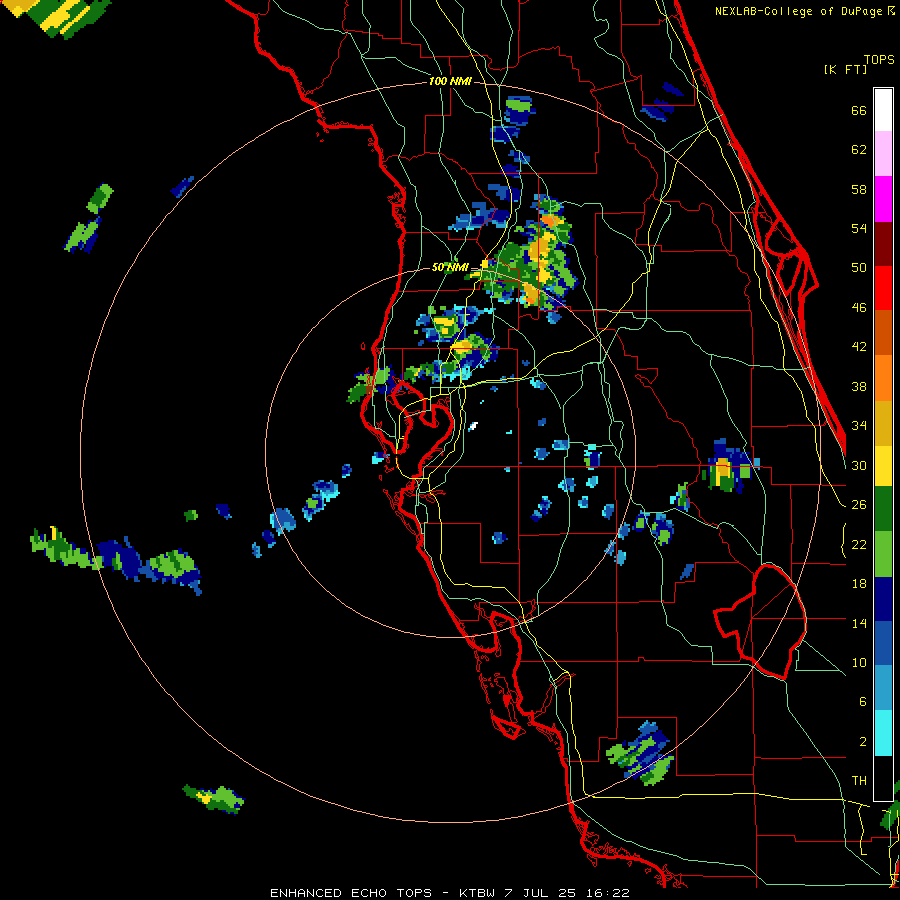Select the dark red legend swatch
This screenshot has width=900, height=900.
pyautogui.click(x=883, y=244)
